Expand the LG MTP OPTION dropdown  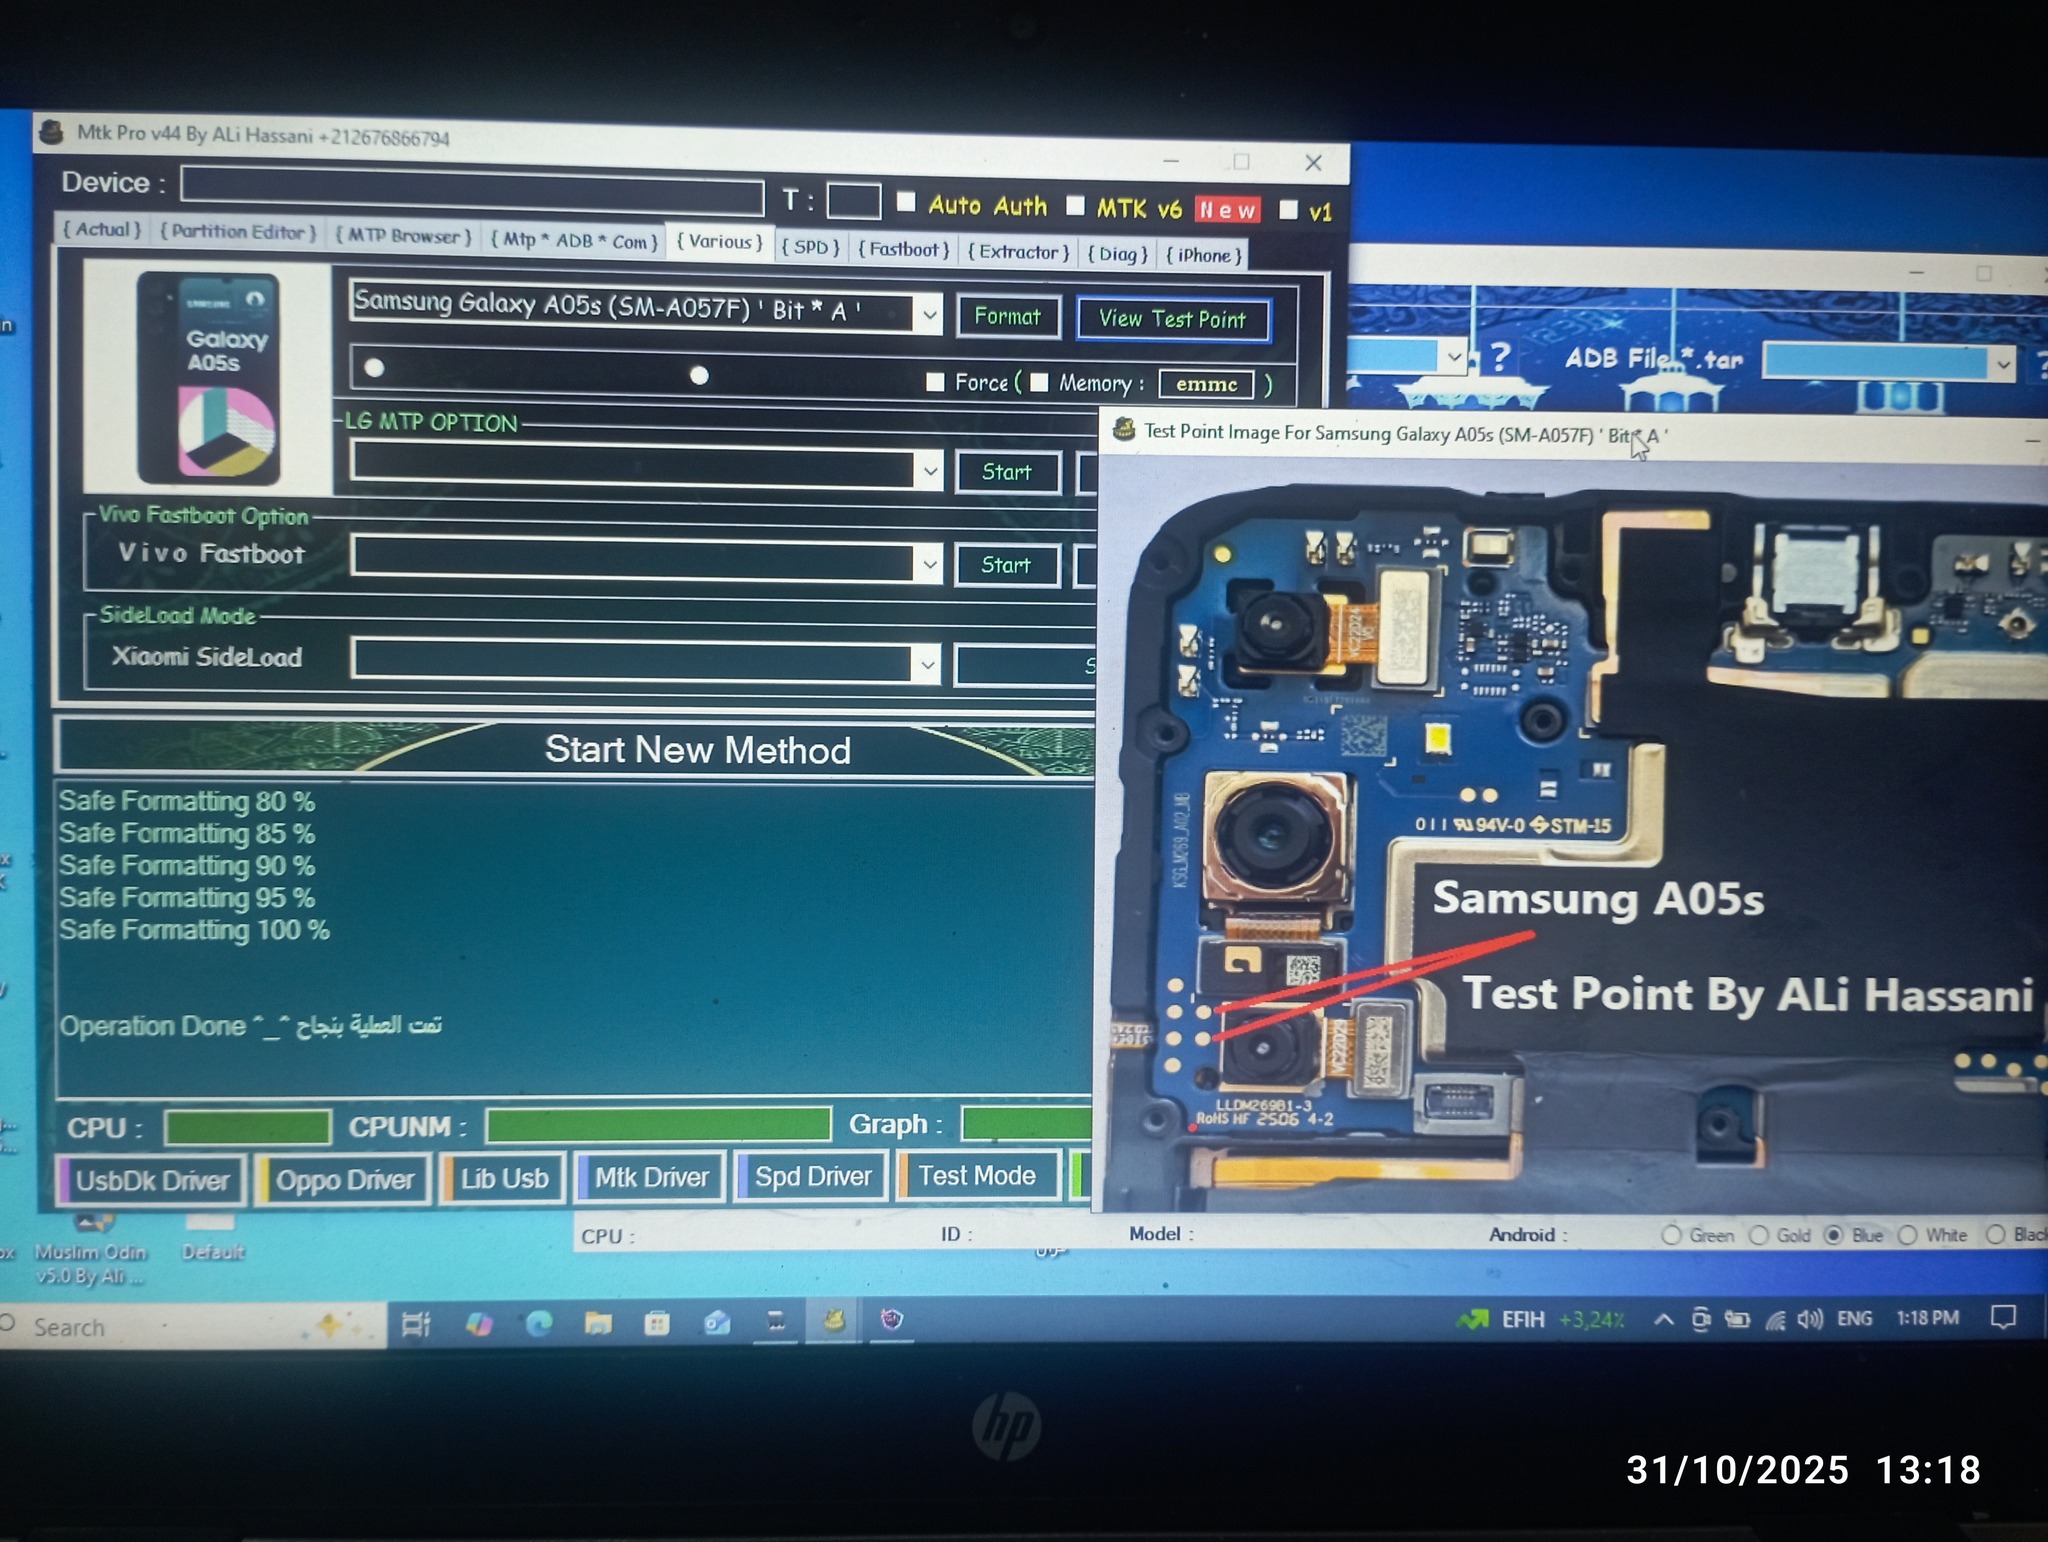point(930,470)
